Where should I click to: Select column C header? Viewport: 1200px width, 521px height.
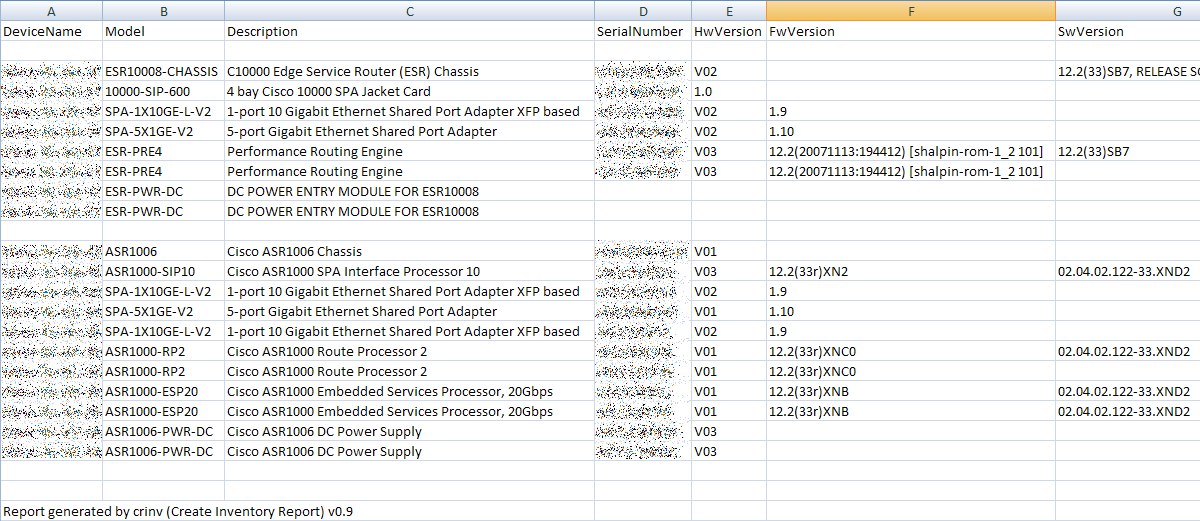(x=409, y=10)
